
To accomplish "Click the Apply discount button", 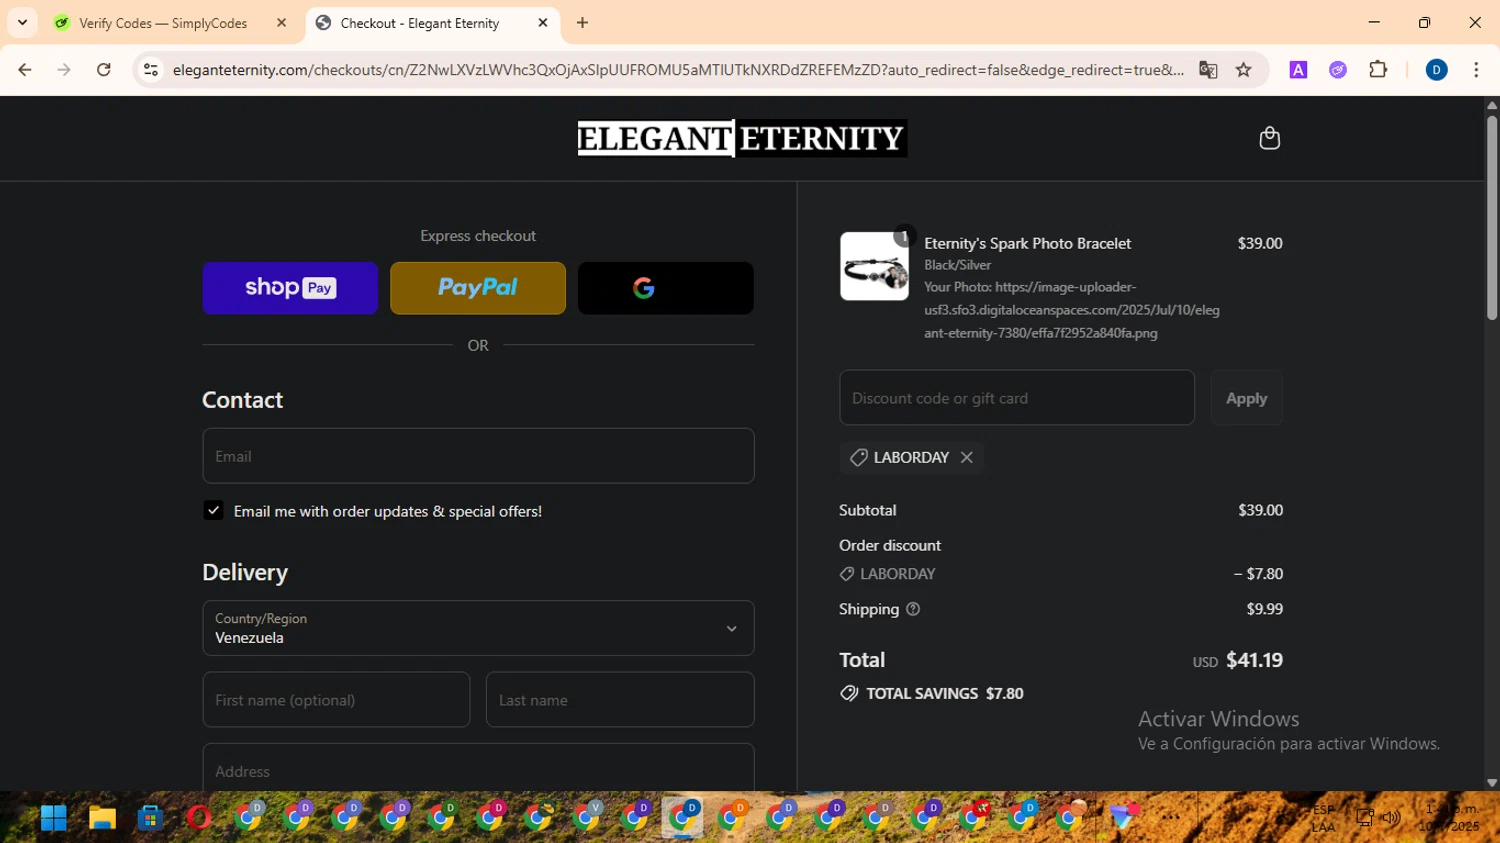I will pyautogui.click(x=1246, y=398).
